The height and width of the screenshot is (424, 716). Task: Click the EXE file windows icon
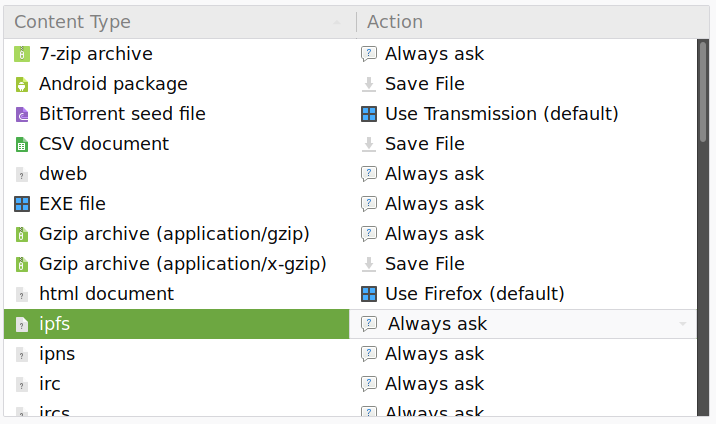[21, 204]
